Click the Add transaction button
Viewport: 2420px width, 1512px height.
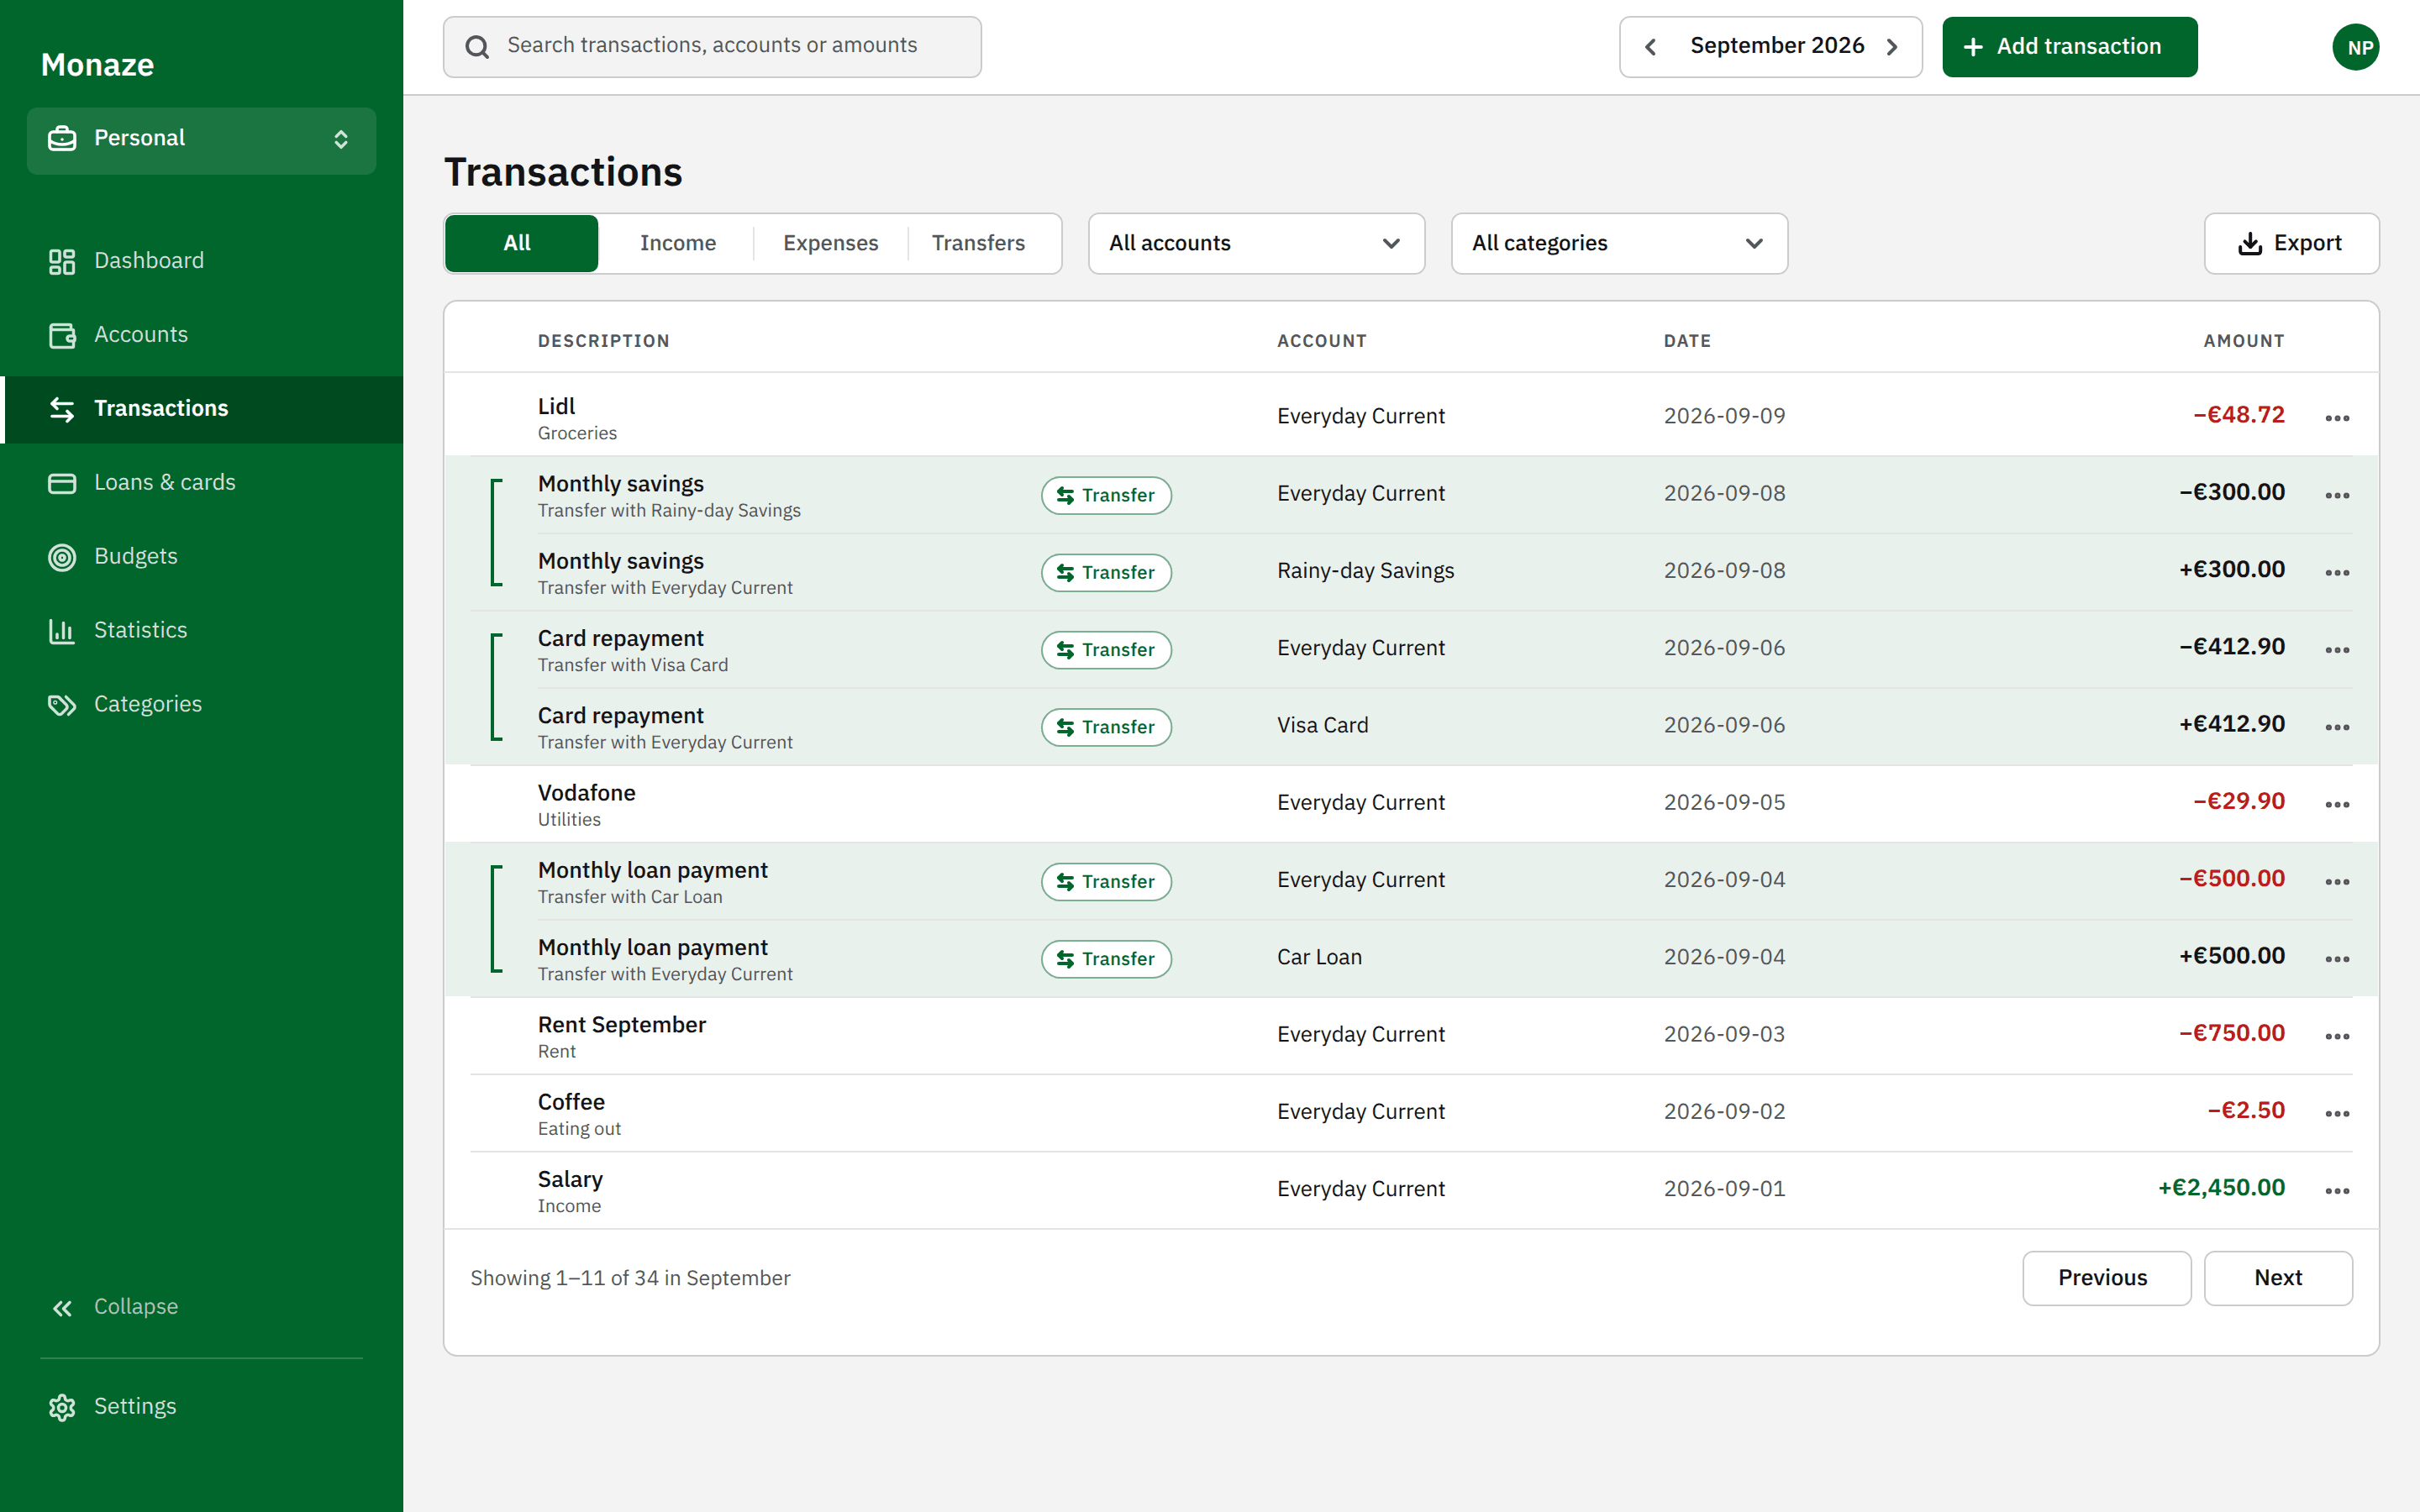pos(2069,47)
